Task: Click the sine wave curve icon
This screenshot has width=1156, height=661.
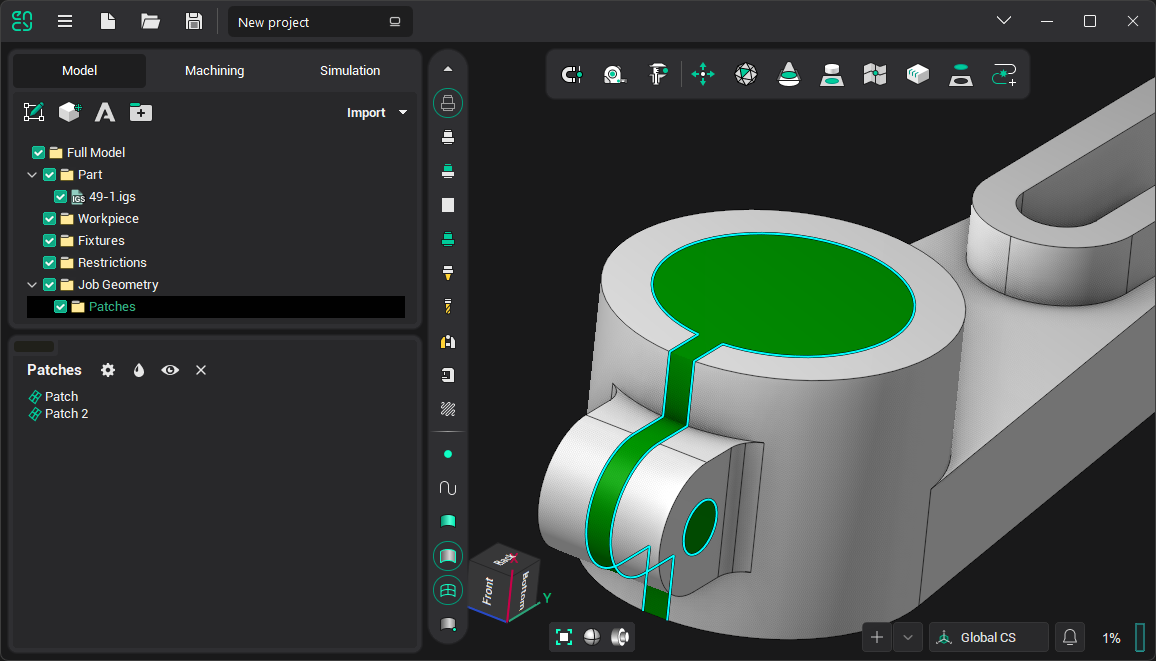Action: click(x=448, y=488)
